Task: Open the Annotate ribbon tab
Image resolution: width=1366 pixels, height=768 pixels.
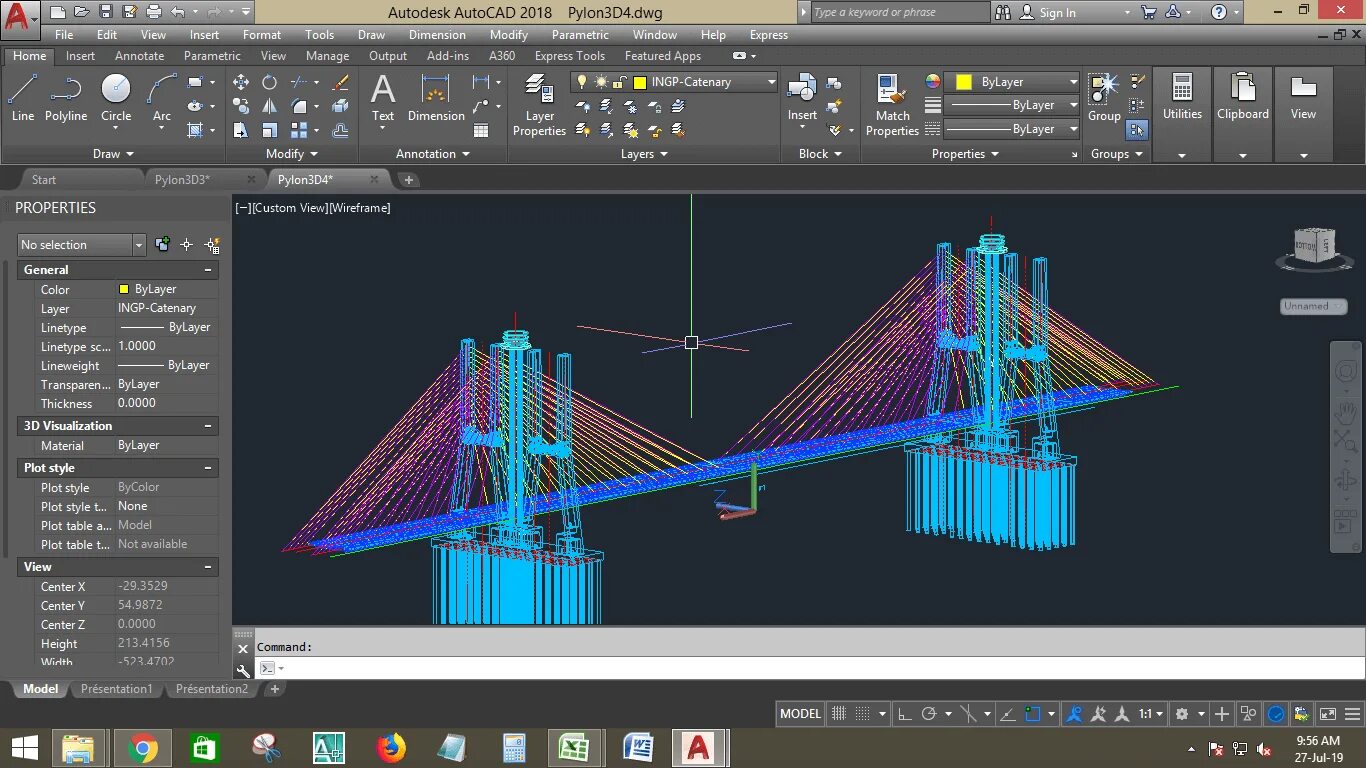Action: coord(139,56)
